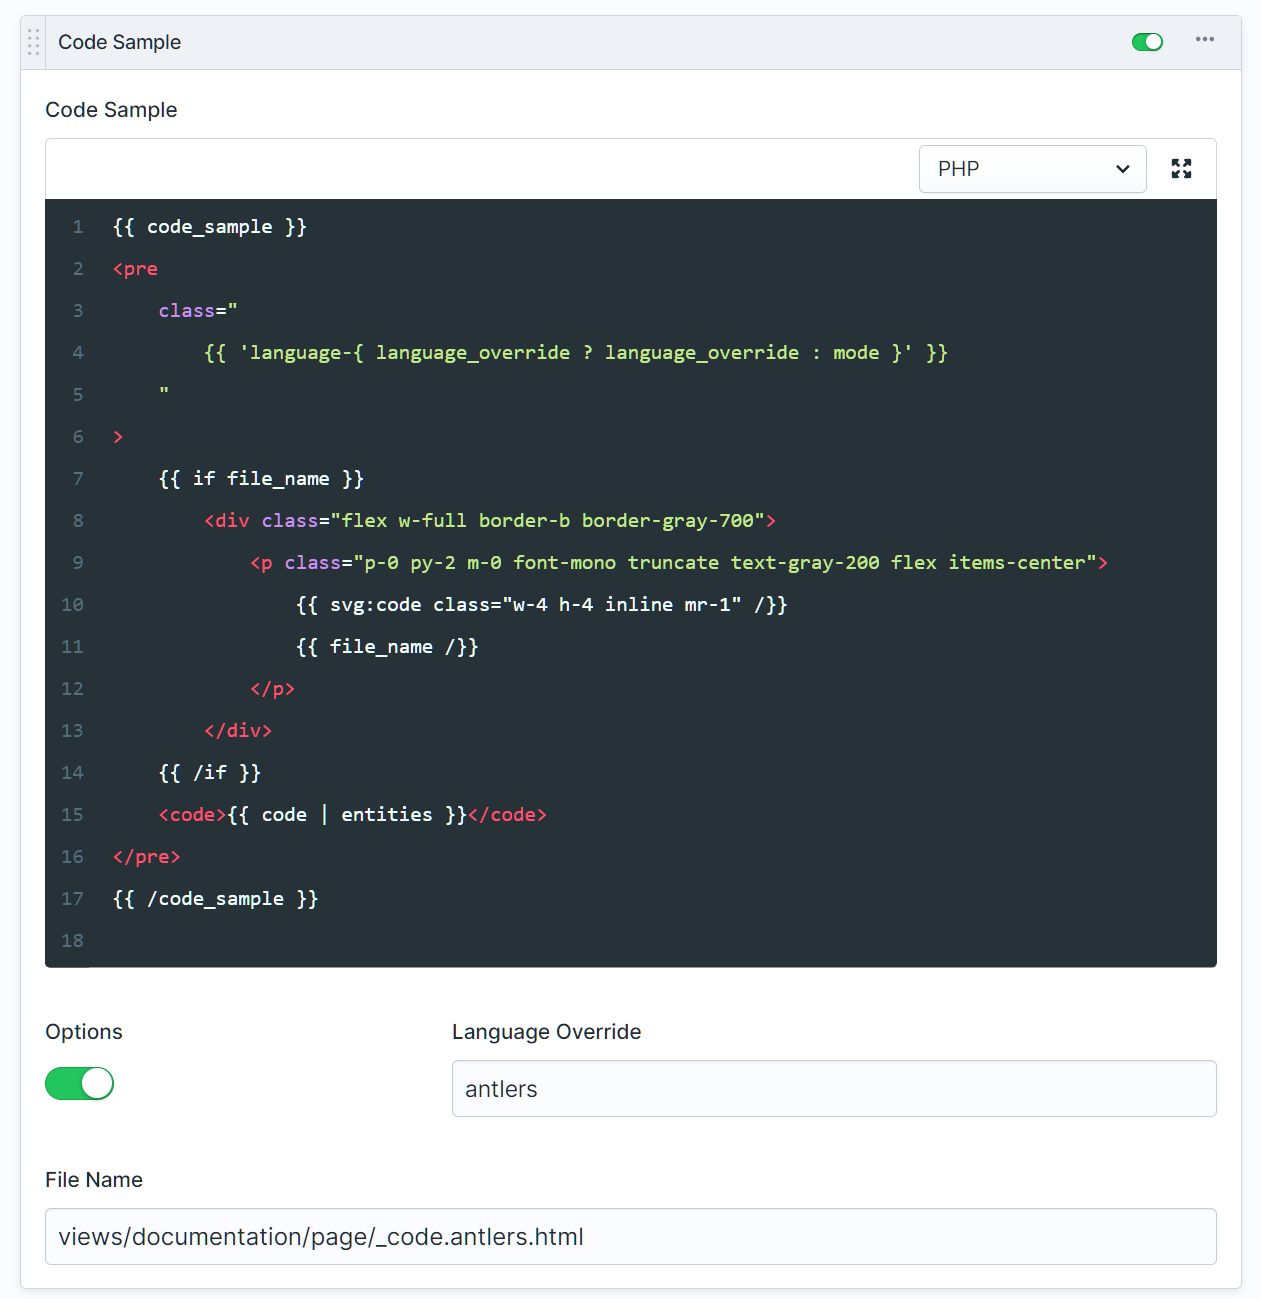Toggle the green switch in the header bar
This screenshot has width=1261, height=1299.
[x=1146, y=41]
